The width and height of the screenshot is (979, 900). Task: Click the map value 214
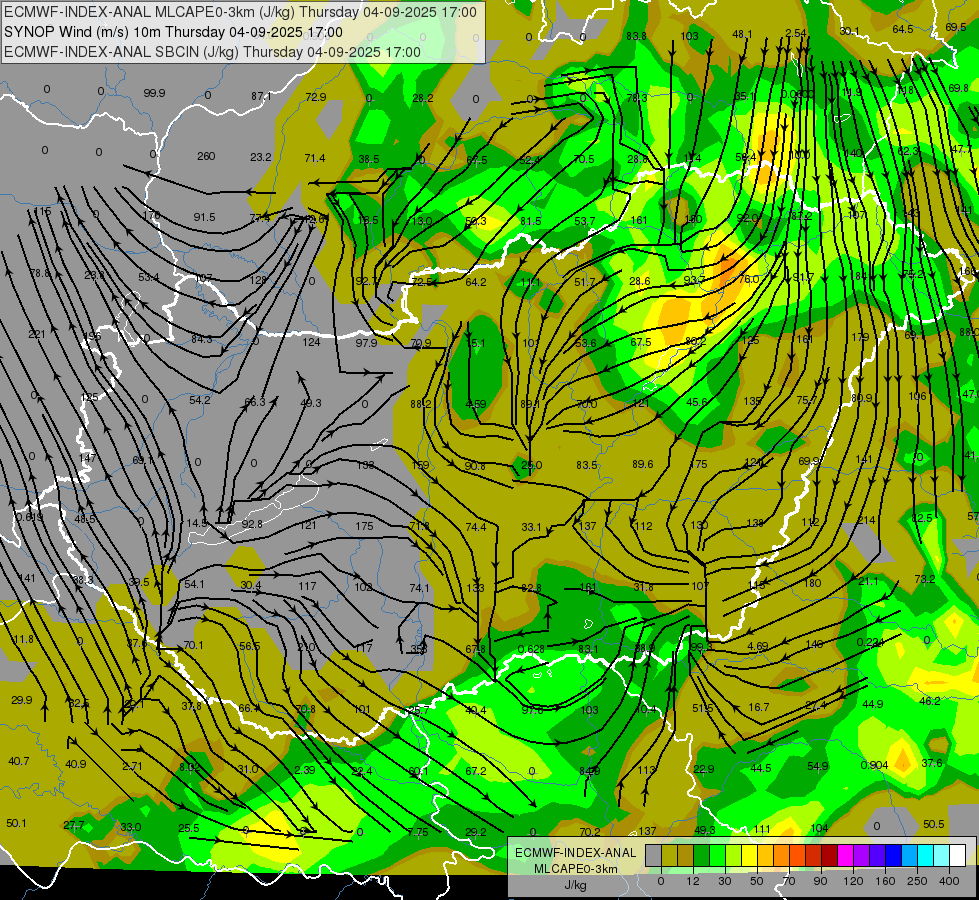[867, 520]
